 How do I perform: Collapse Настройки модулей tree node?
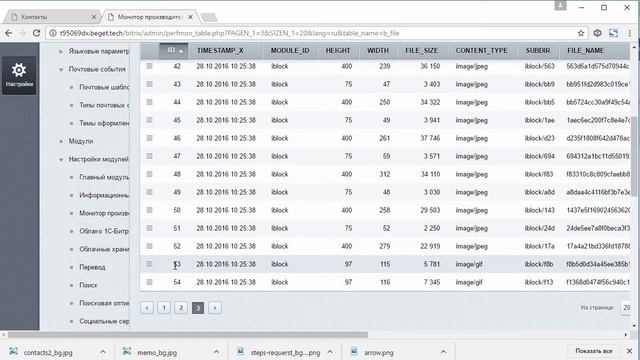61,159
